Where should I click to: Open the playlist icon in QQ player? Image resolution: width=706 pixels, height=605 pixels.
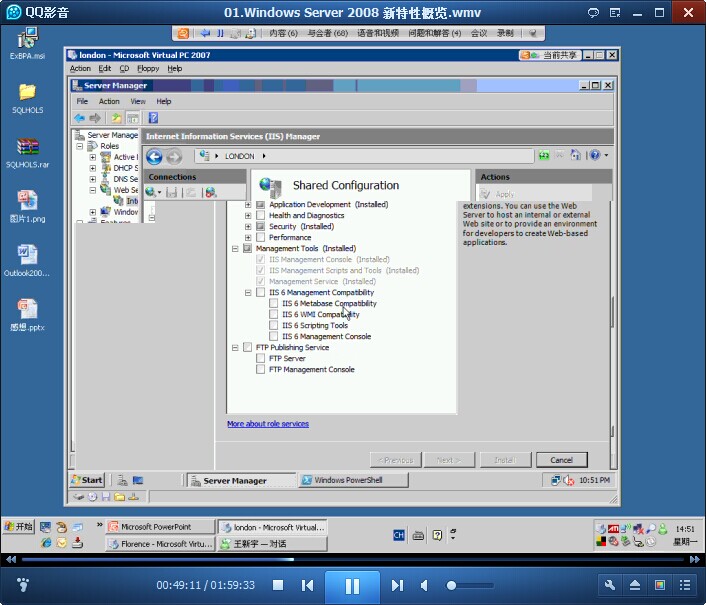(685, 585)
